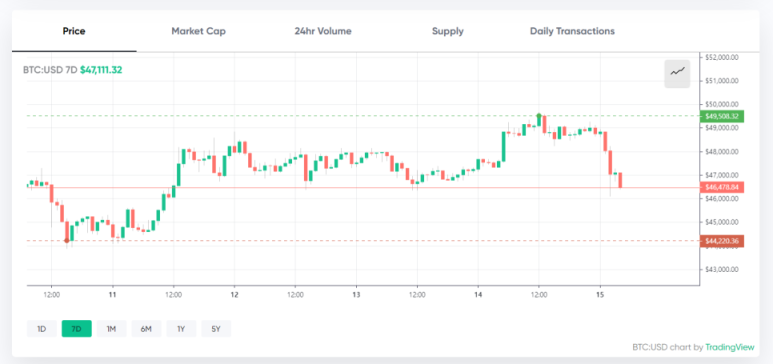
Task: Click the date label 15 on time axis
Action: pyautogui.click(x=600, y=294)
